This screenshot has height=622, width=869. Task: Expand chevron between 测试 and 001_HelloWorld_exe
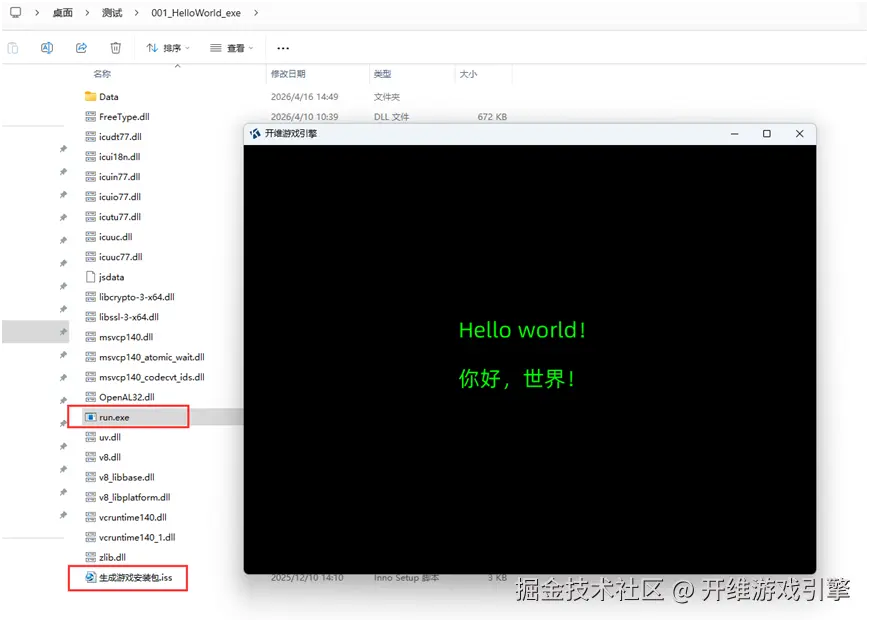[x=136, y=13]
